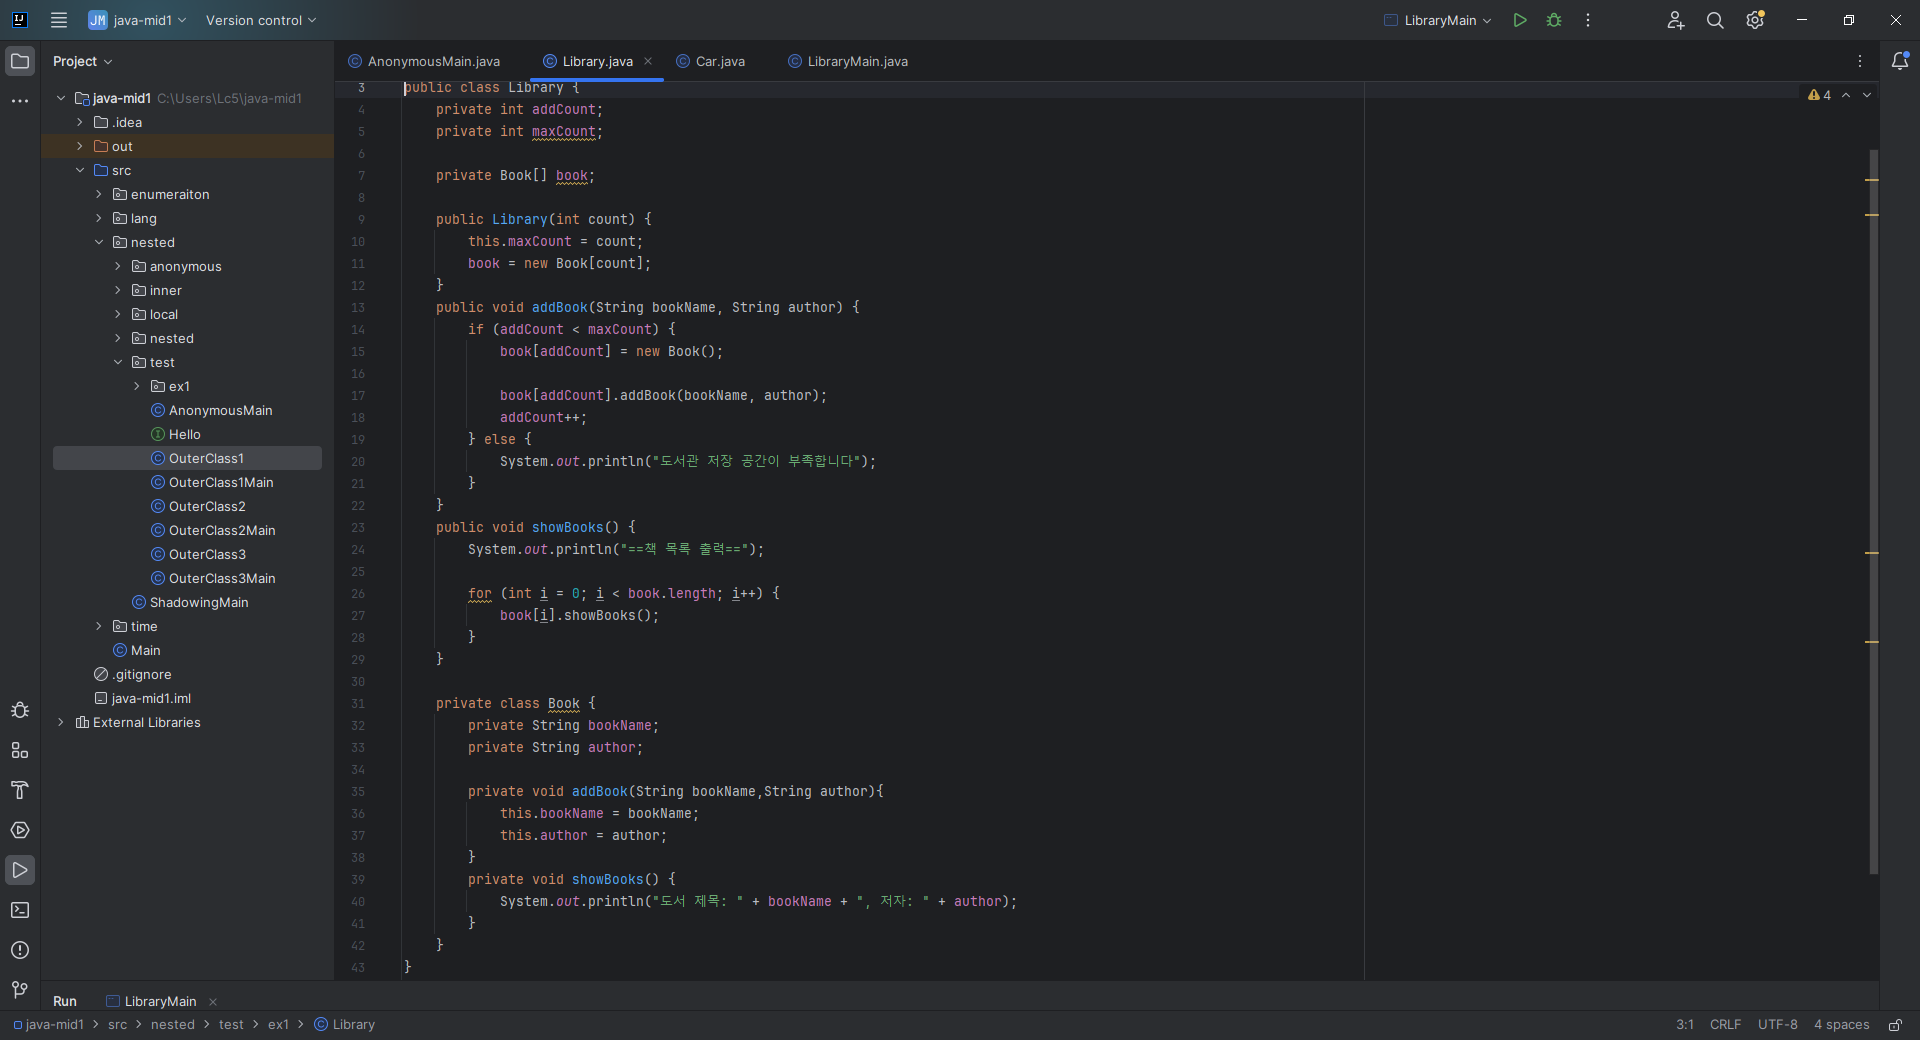Go to previous highlighted error arrow
The image size is (1920, 1040).
coord(1846,95)
